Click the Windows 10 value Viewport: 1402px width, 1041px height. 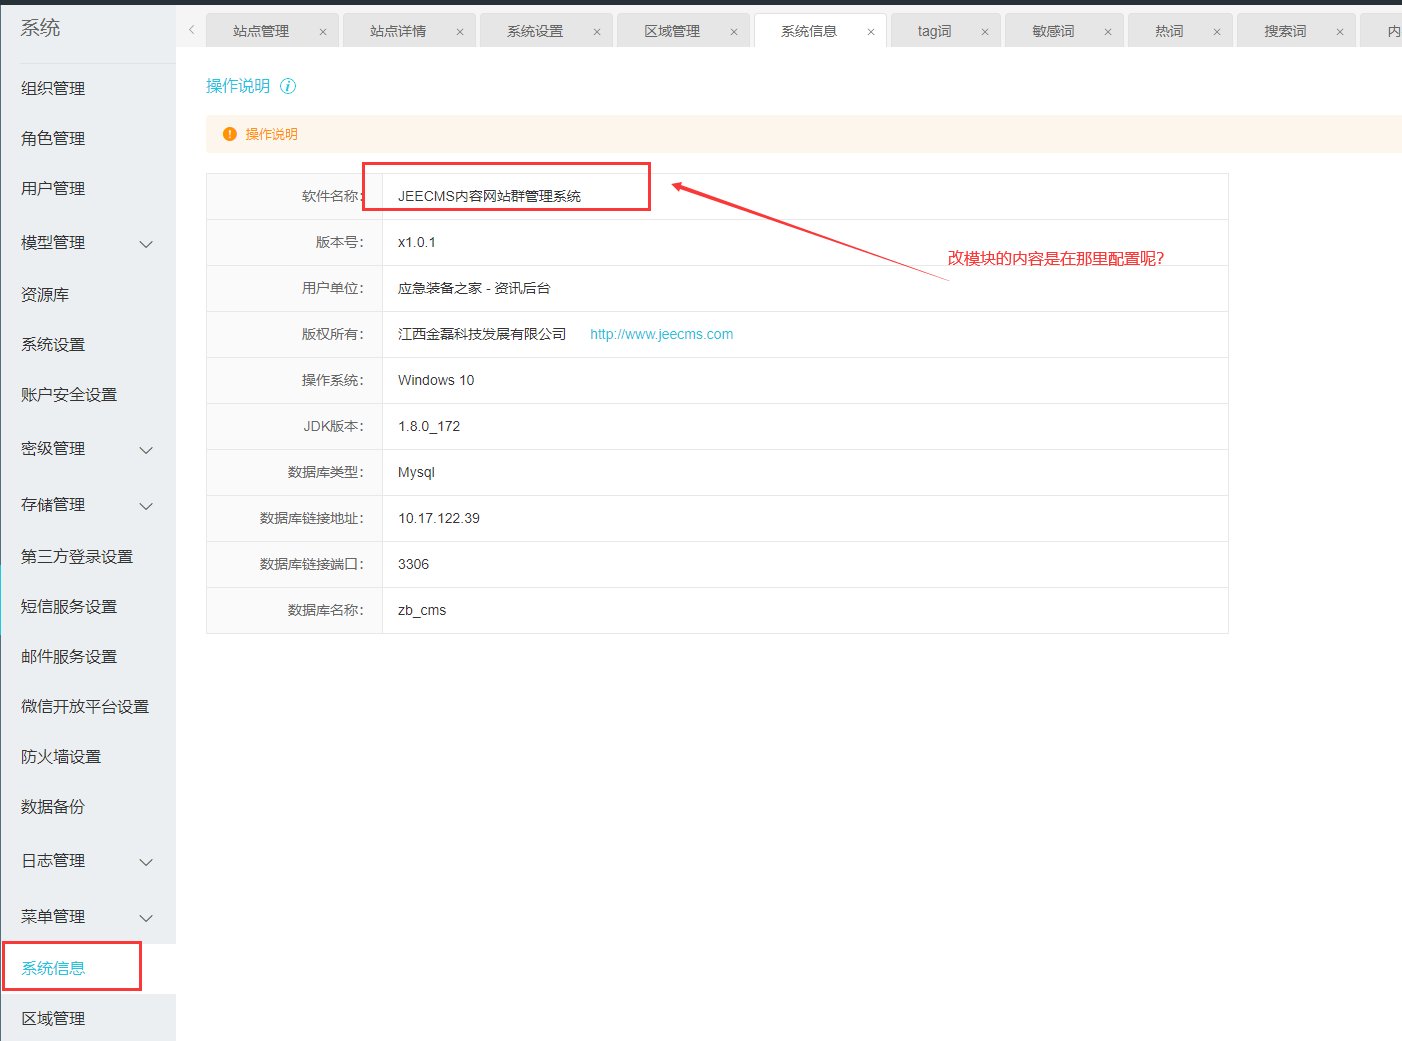(x=436, y=380)
